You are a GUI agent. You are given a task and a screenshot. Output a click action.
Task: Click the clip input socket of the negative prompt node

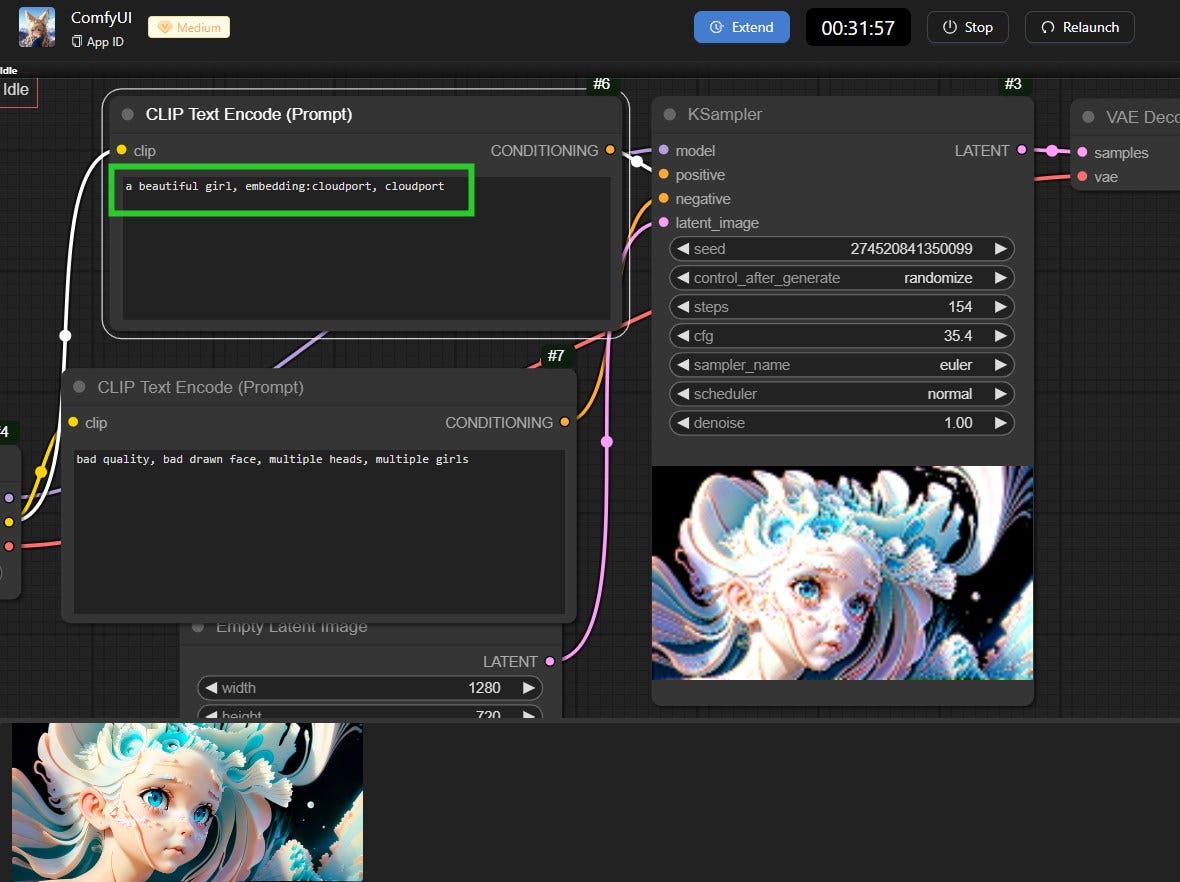coord(72,422)
